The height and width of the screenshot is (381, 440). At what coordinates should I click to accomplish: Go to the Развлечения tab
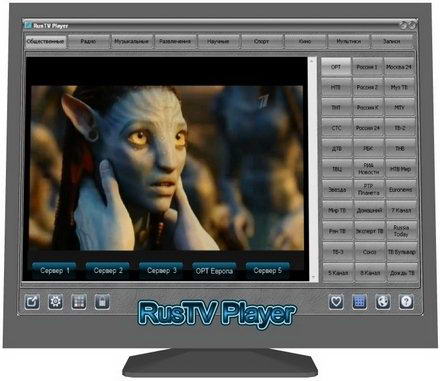[175, 42]
